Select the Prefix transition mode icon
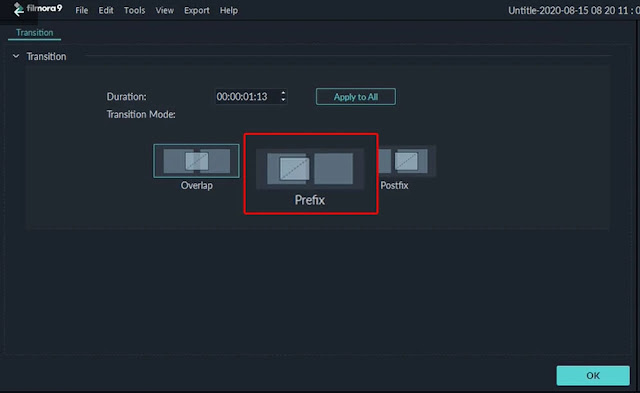 (x=310, y=169)
